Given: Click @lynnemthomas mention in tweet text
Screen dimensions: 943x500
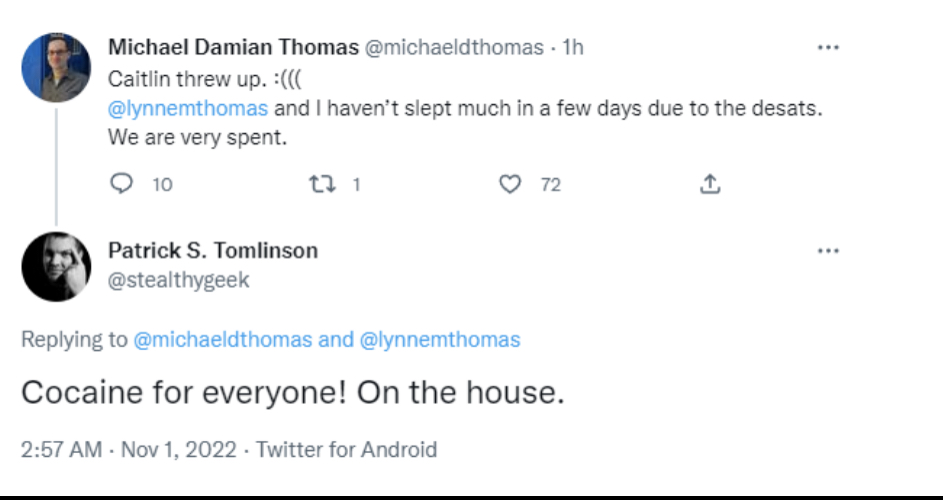Looking at the screenshot, I should coord(188,108).
